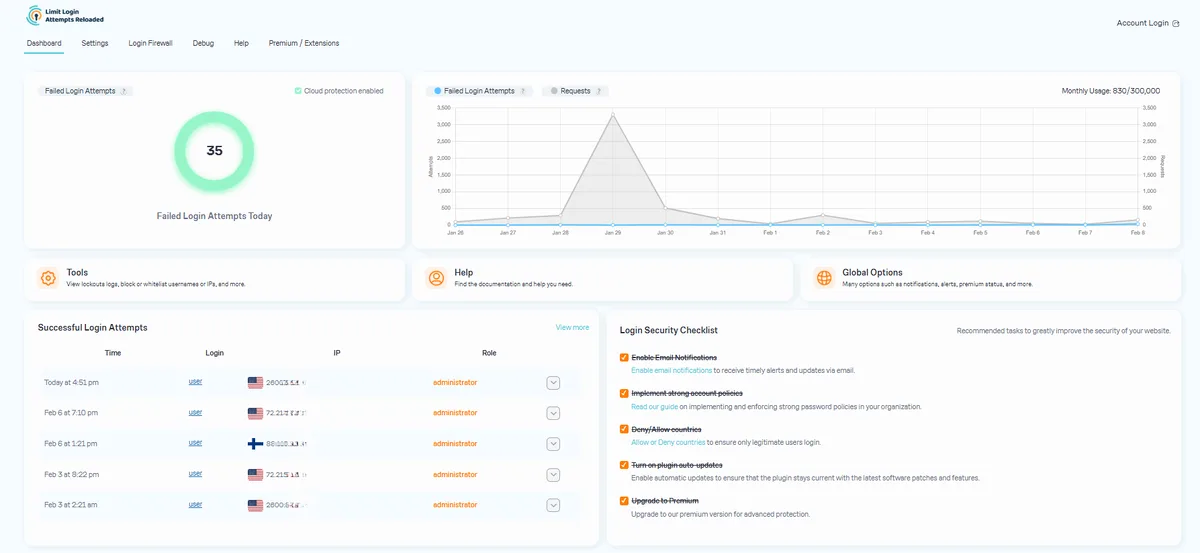
Task: Open the Read our guide link
Action: click(654, 406)
